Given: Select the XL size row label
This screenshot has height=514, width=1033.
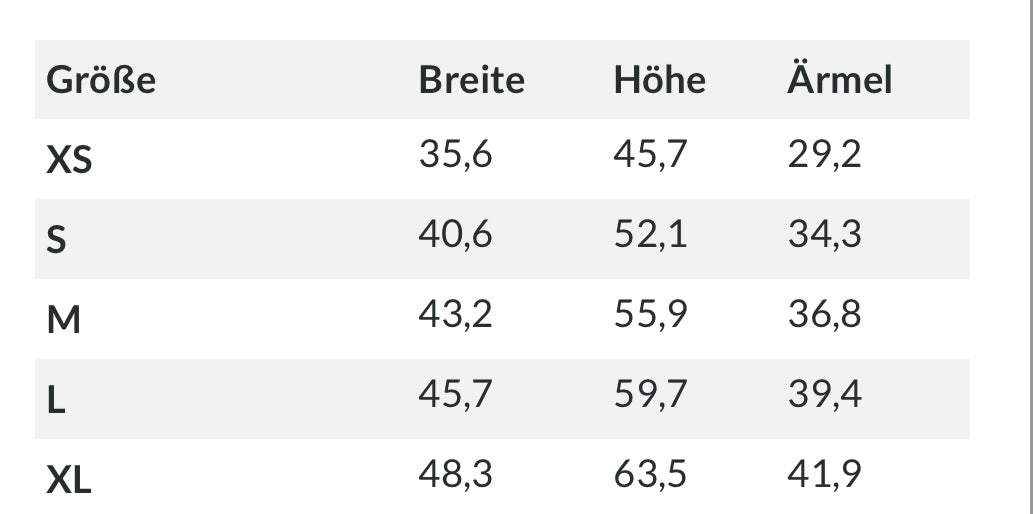Looking at the screenshot, I should pyautogui.click(x=69, y=480).
